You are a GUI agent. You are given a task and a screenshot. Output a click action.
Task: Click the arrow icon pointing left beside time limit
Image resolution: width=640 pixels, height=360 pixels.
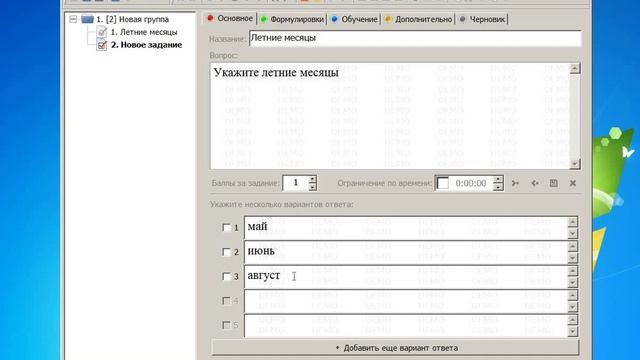[535, 183]
